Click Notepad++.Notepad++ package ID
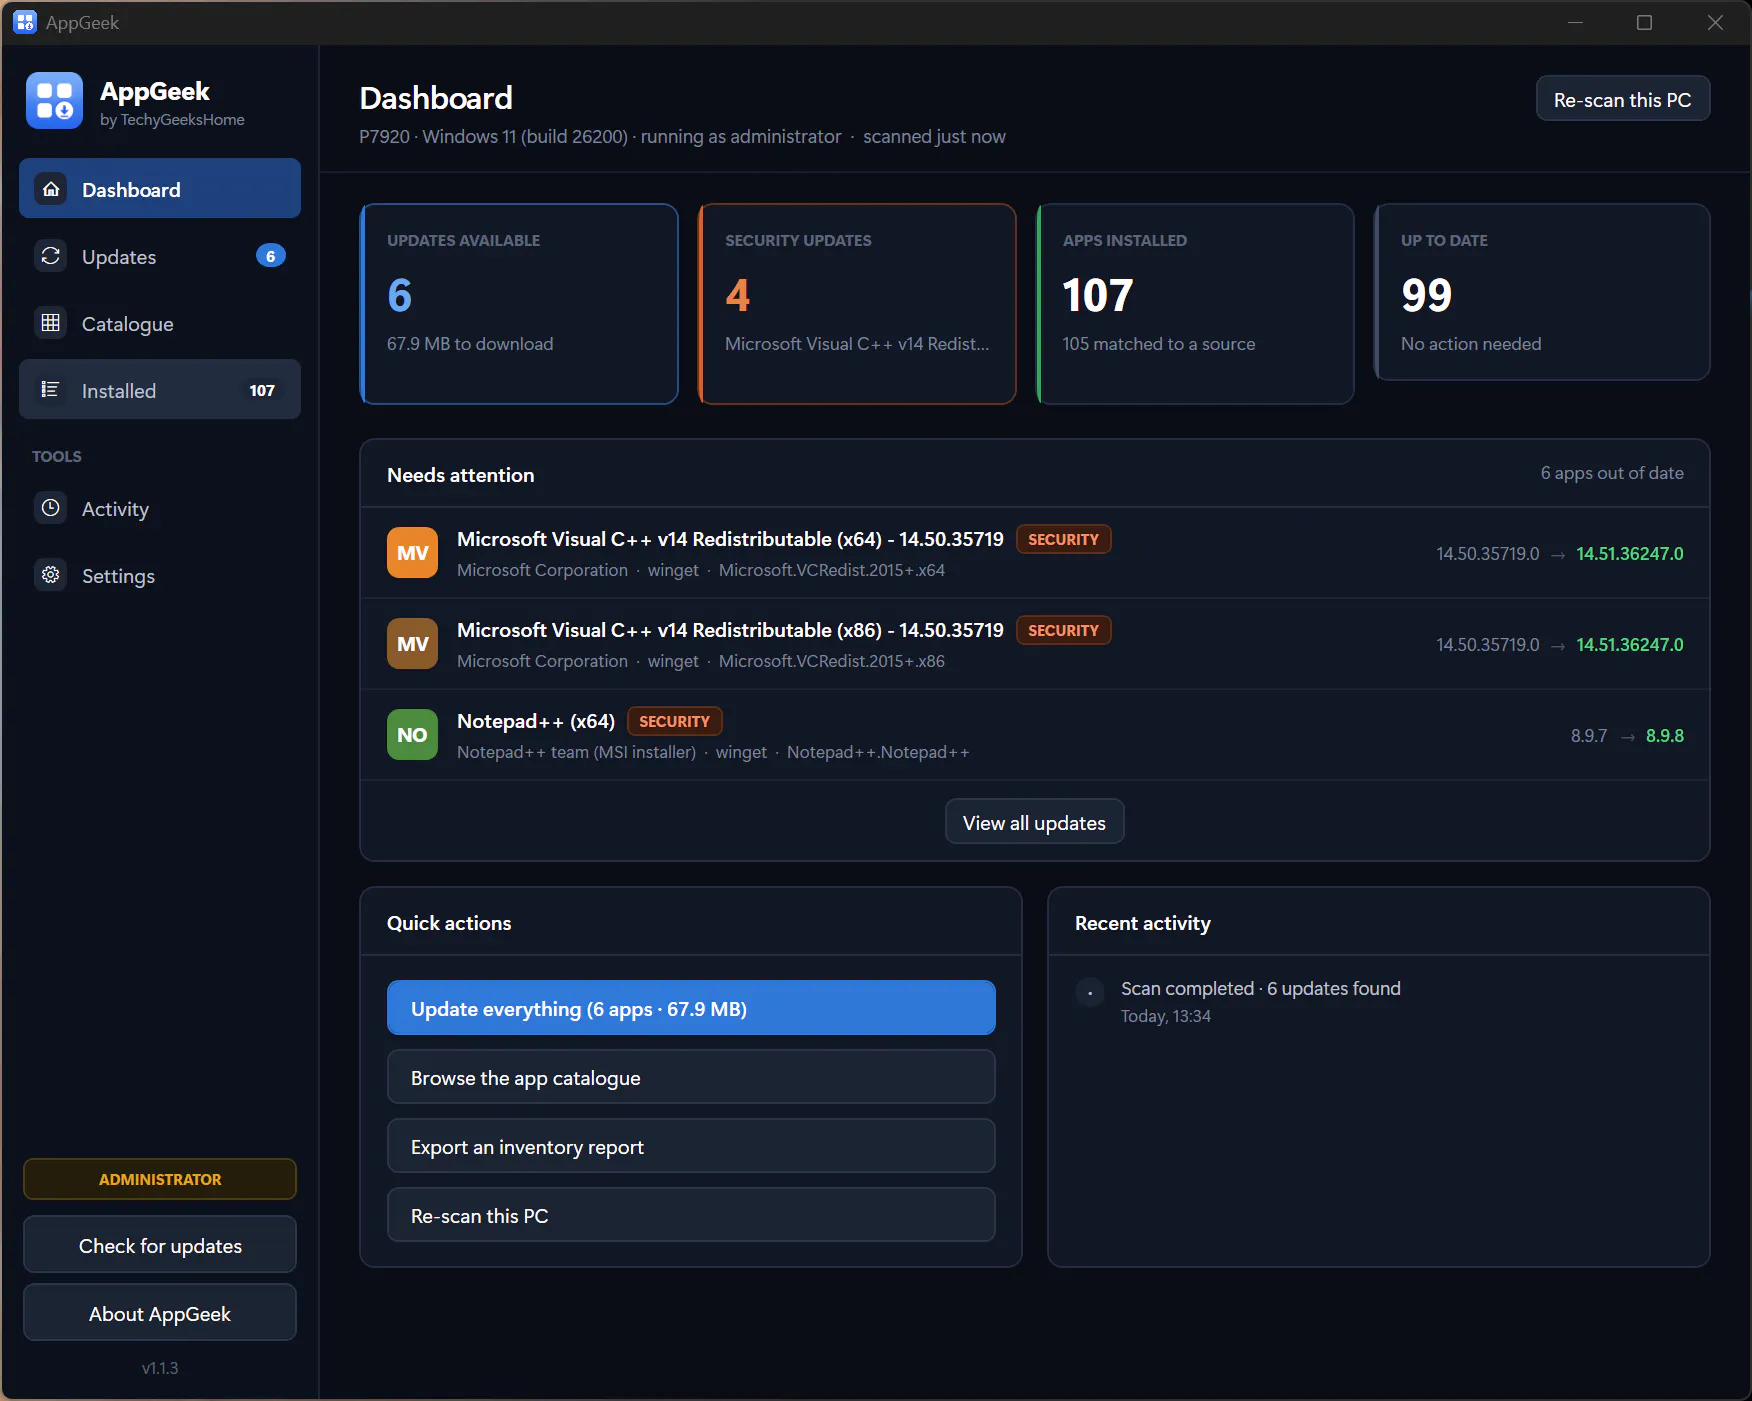1752x1401 pixels. 878,752
